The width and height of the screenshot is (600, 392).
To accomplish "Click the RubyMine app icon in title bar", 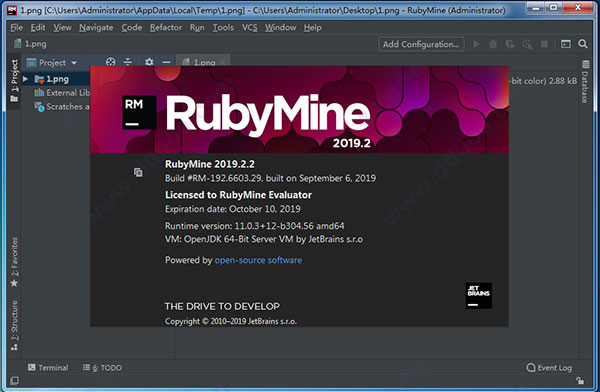I will [12, 10].
